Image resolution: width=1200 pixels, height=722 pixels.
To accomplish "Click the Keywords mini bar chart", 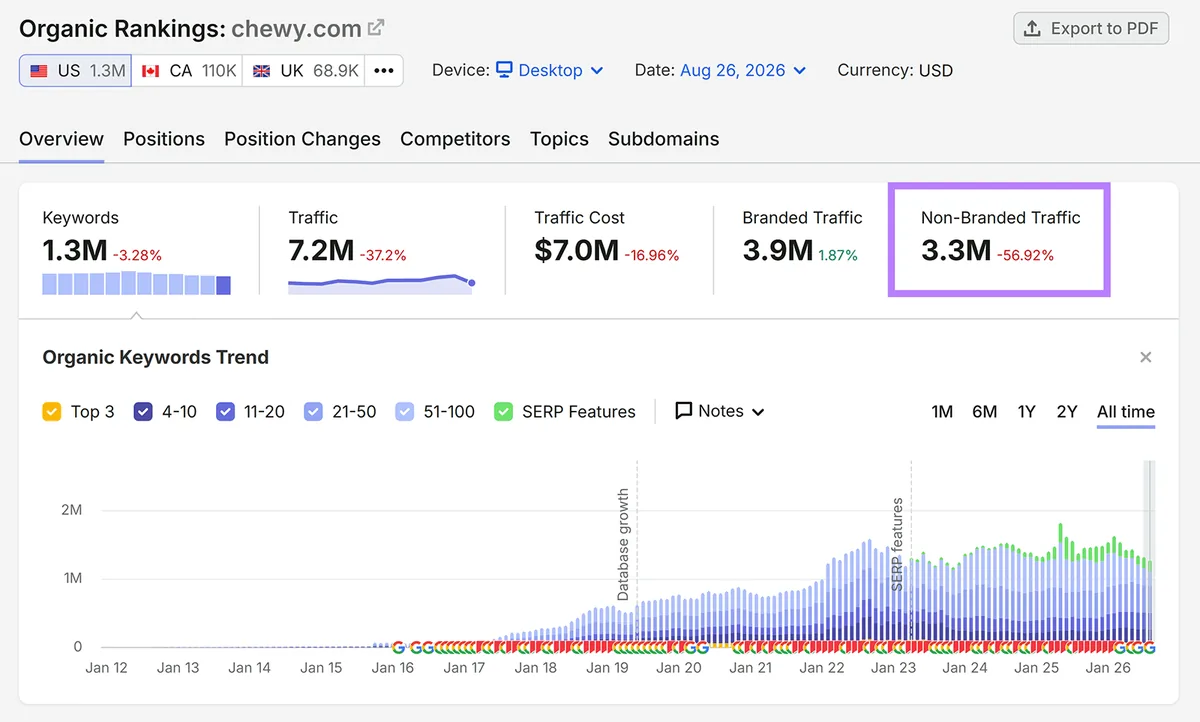I will tap(137, 284).
